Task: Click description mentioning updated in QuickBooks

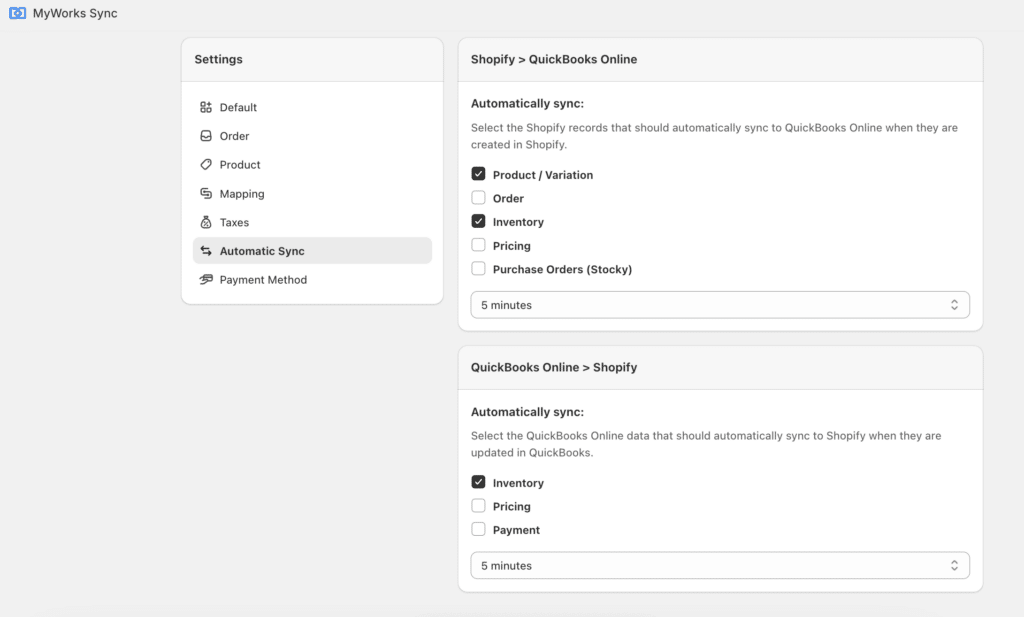Action: coord(706,444)
